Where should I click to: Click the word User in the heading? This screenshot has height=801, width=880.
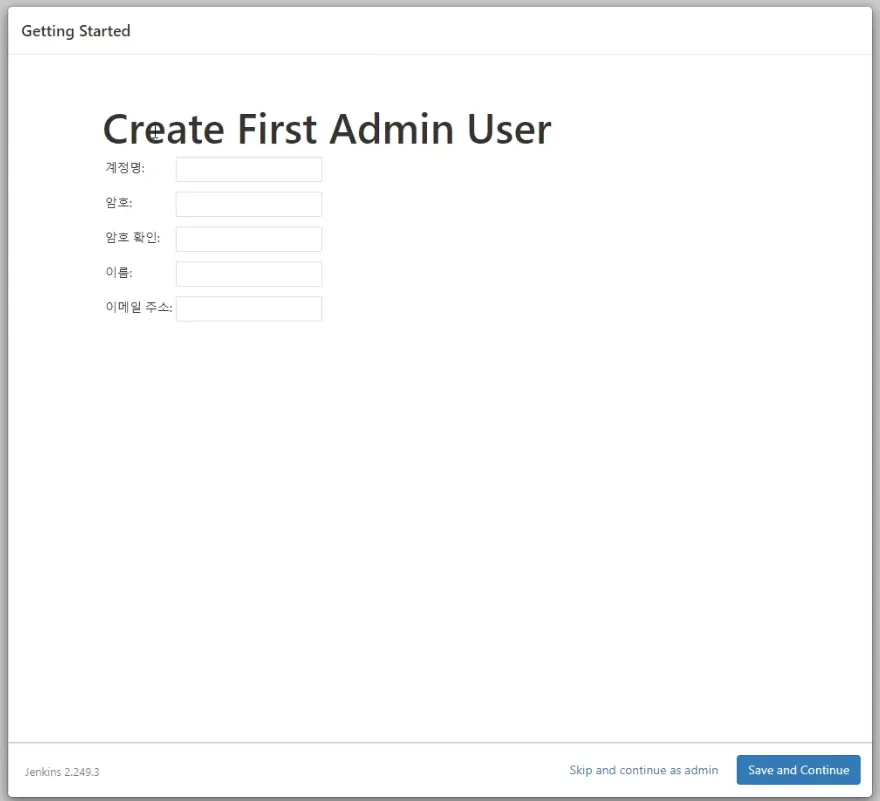[x=509, y=130]
